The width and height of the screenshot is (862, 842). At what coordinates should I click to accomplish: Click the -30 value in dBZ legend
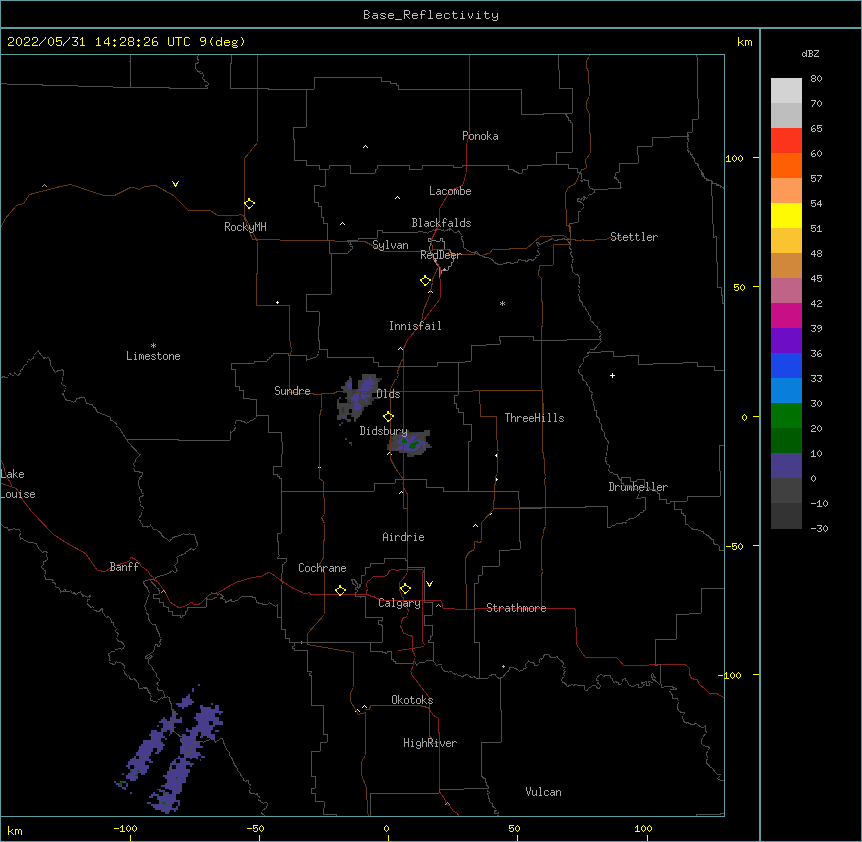click(x=819, y=528)
